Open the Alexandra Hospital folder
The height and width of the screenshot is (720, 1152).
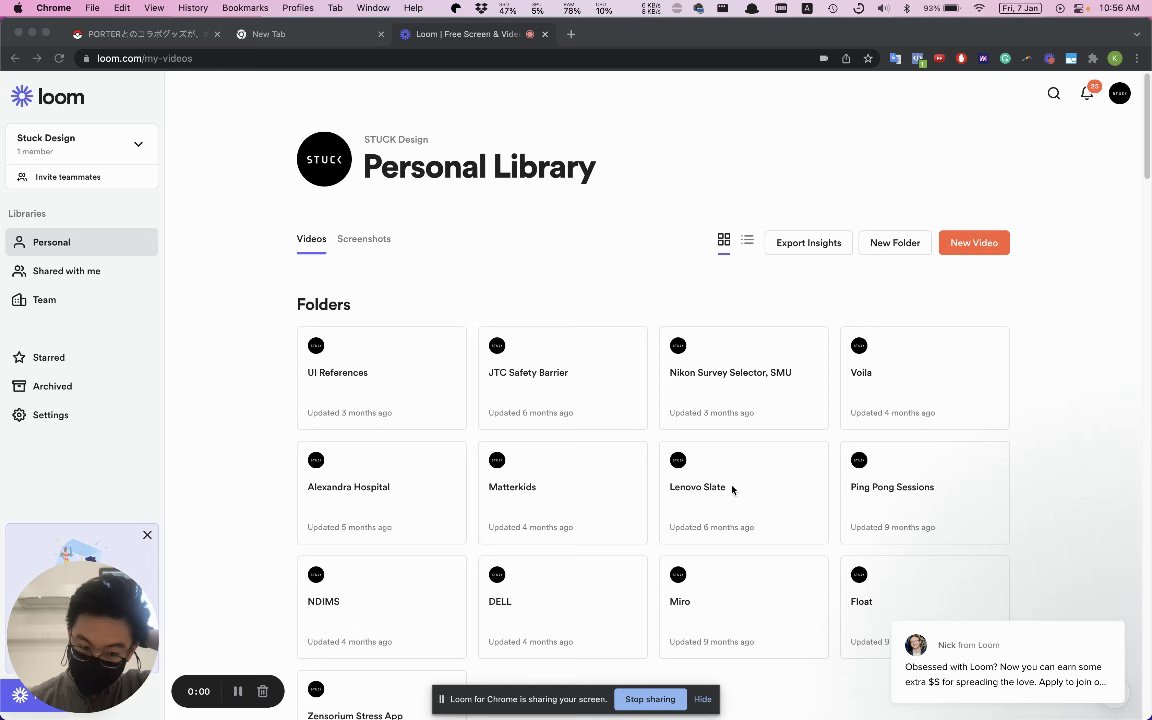(381, 492)
